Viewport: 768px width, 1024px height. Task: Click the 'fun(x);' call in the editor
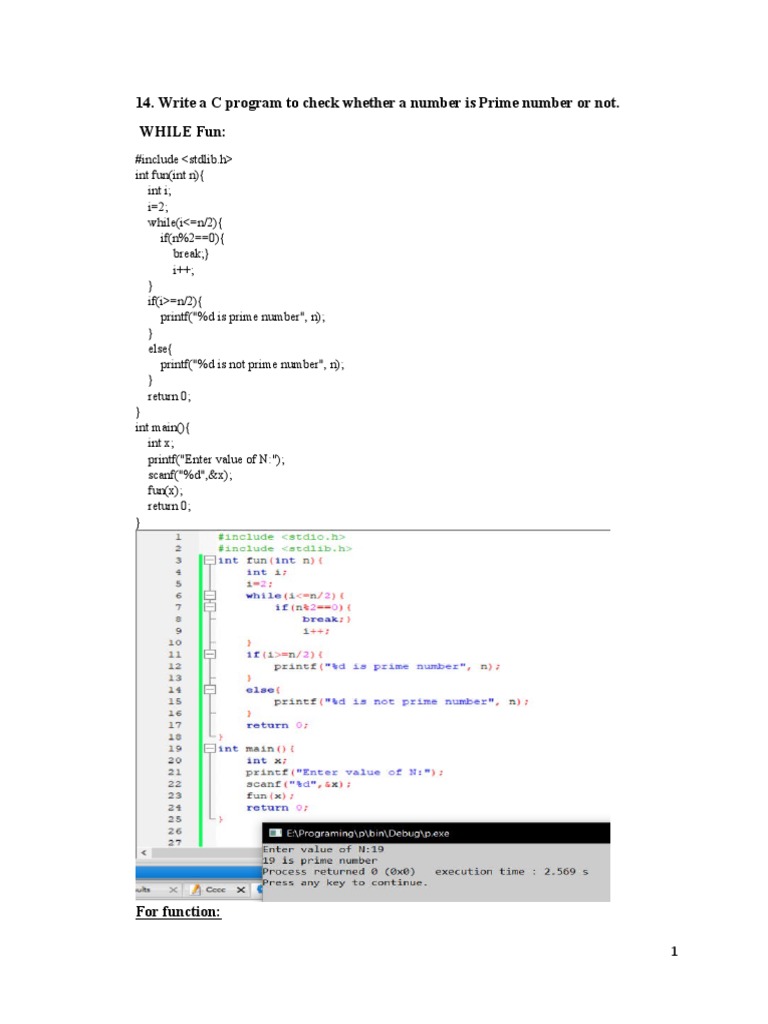tap(270, 795)
